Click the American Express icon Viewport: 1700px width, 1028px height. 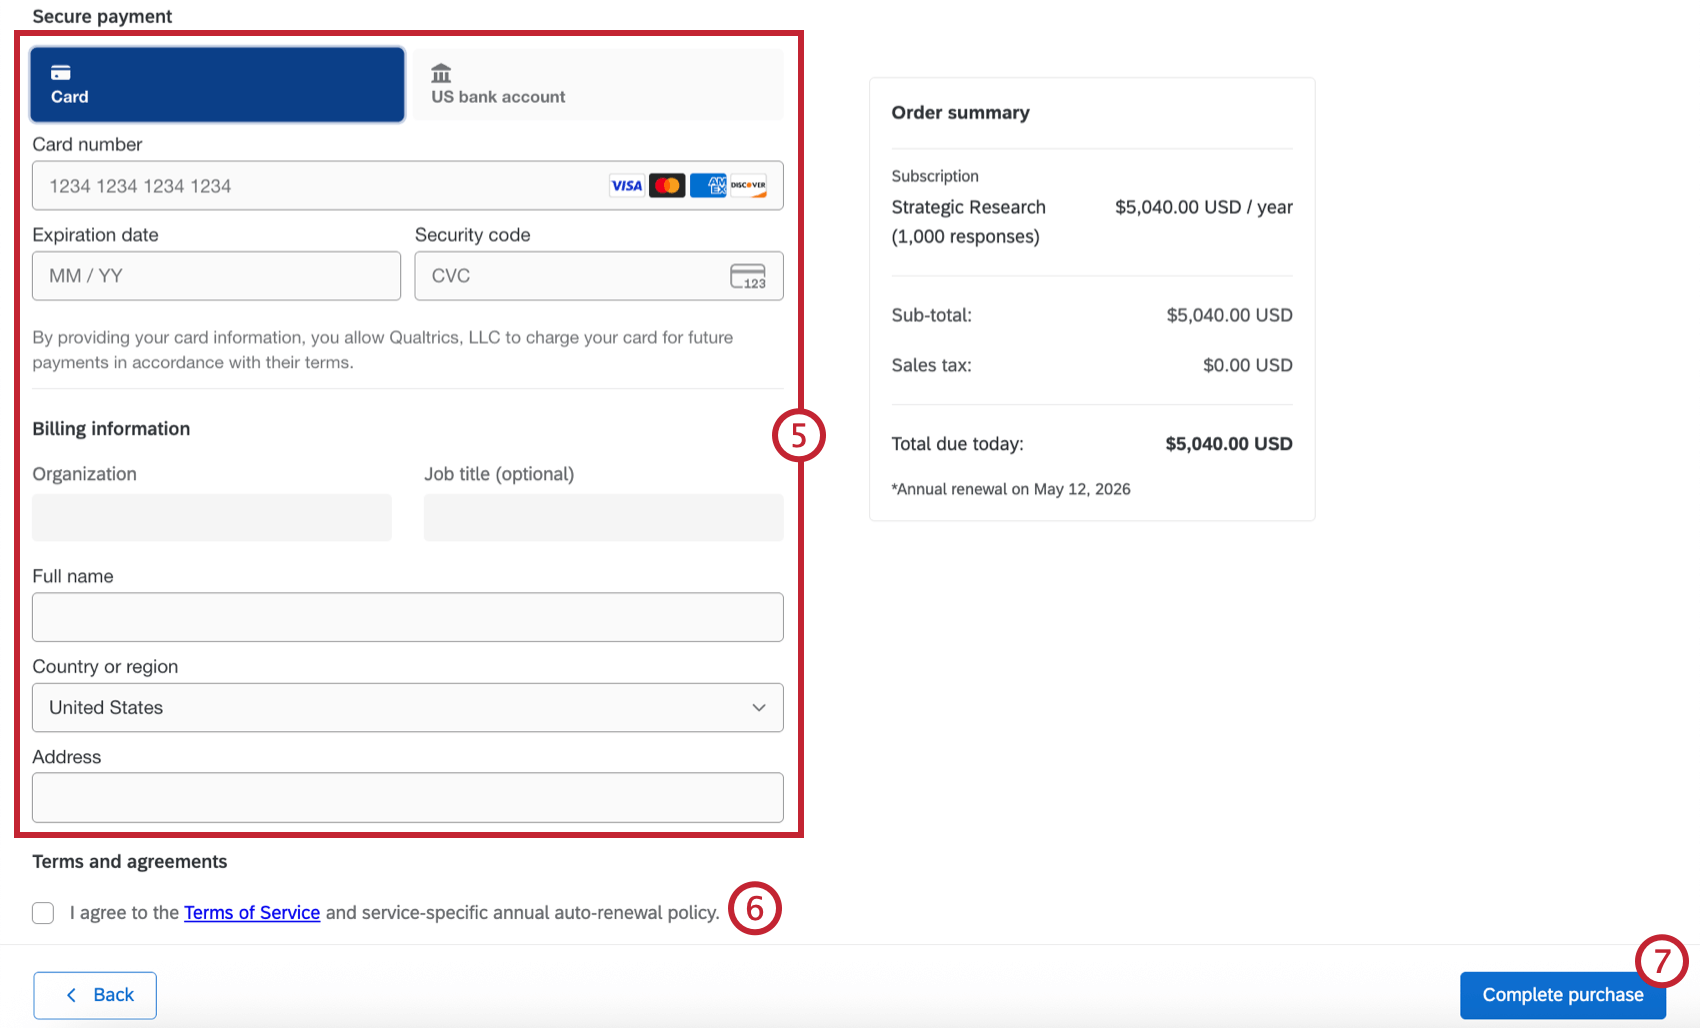pos(708,185)
